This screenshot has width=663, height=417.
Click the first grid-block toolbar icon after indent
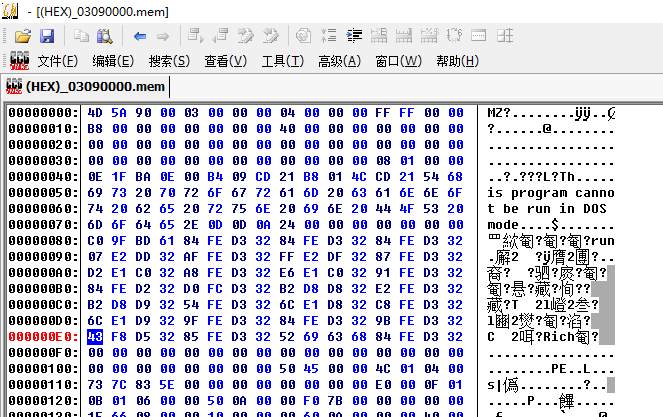(378, 36)
